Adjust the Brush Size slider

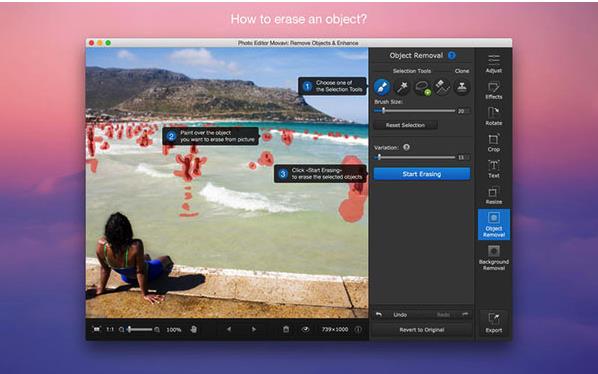pos(415,111)
